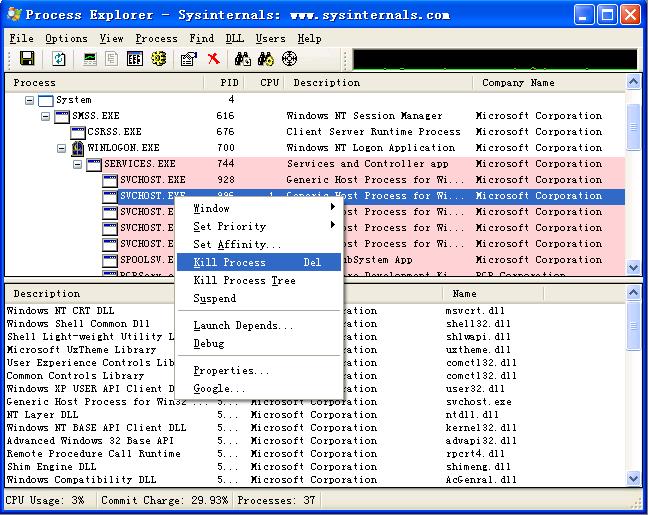
Task: Click the WINLOGON.EXE process icon
Action: tap(78, 148)
